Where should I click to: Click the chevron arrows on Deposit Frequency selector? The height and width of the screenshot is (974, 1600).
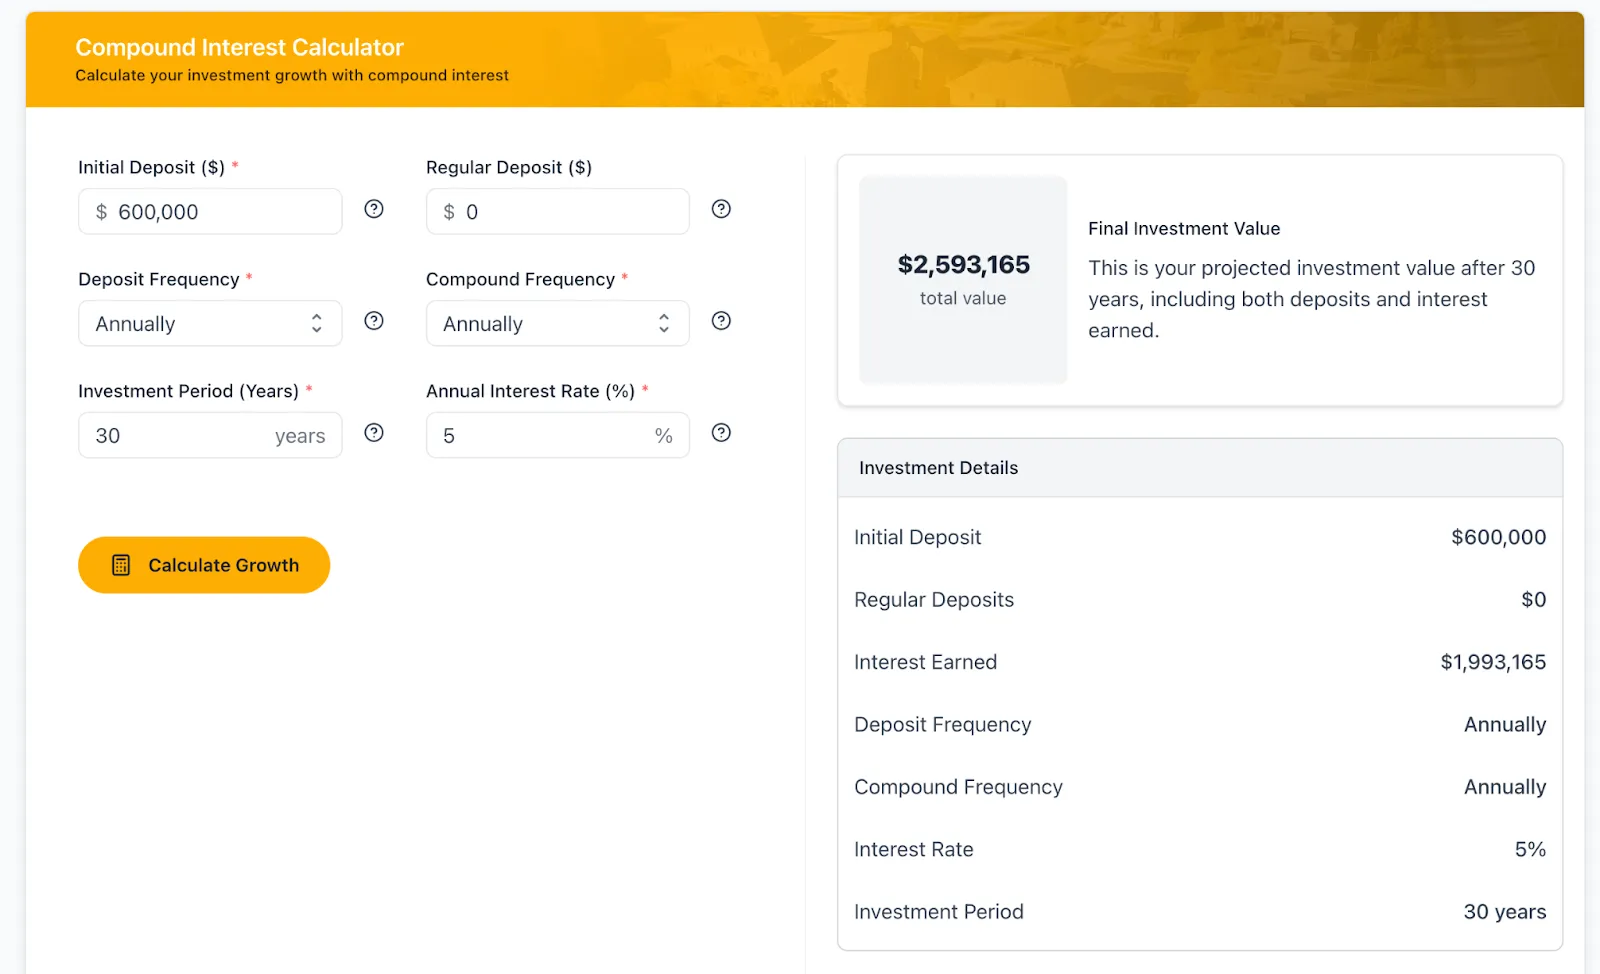pos(316,323)
